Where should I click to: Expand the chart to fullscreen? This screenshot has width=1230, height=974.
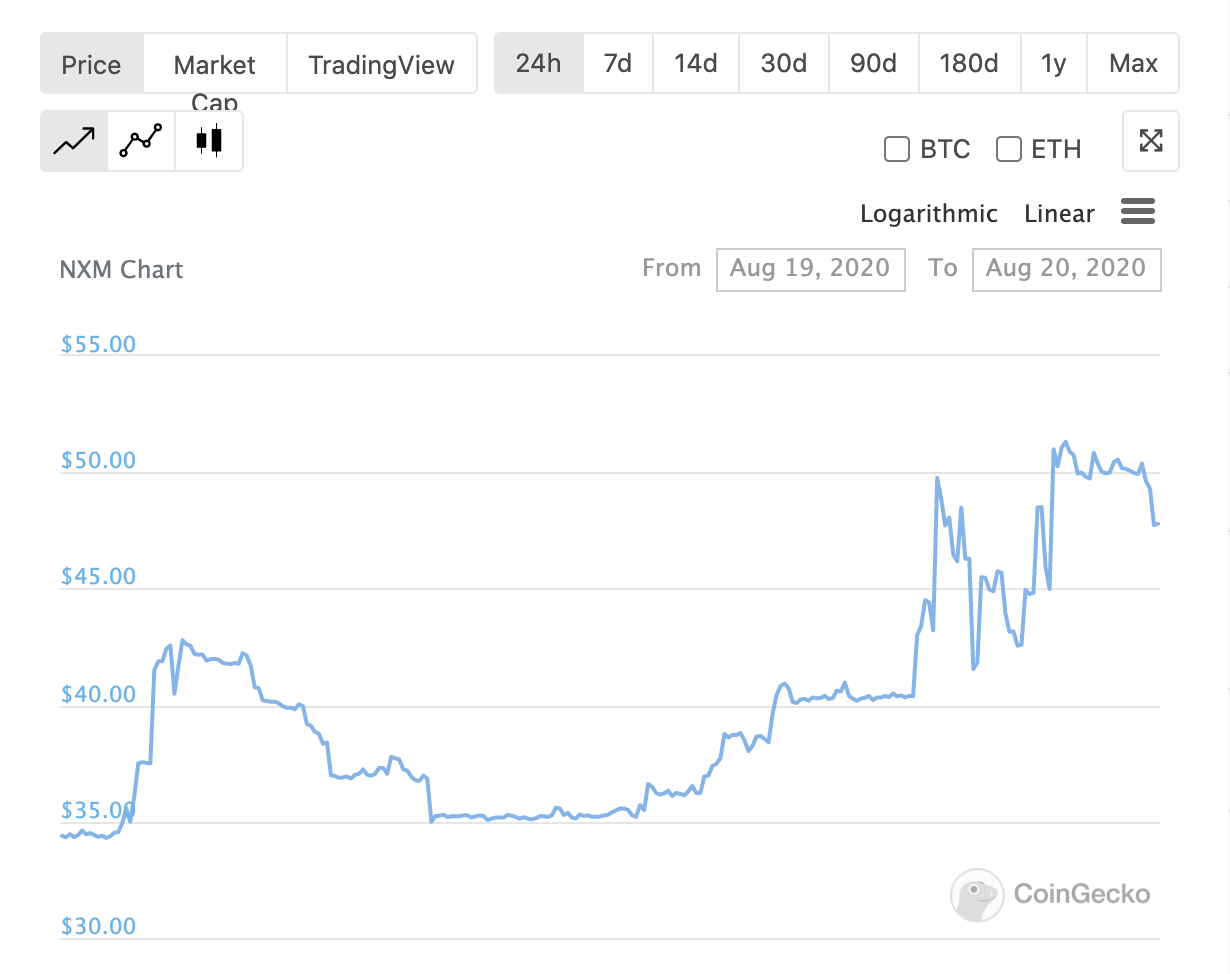pos(1151,141)
